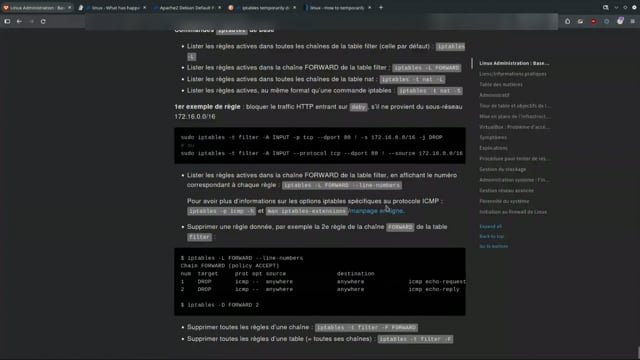Reload the page with refresh icon
640x360 pixels.
click(x=43, y=21)
